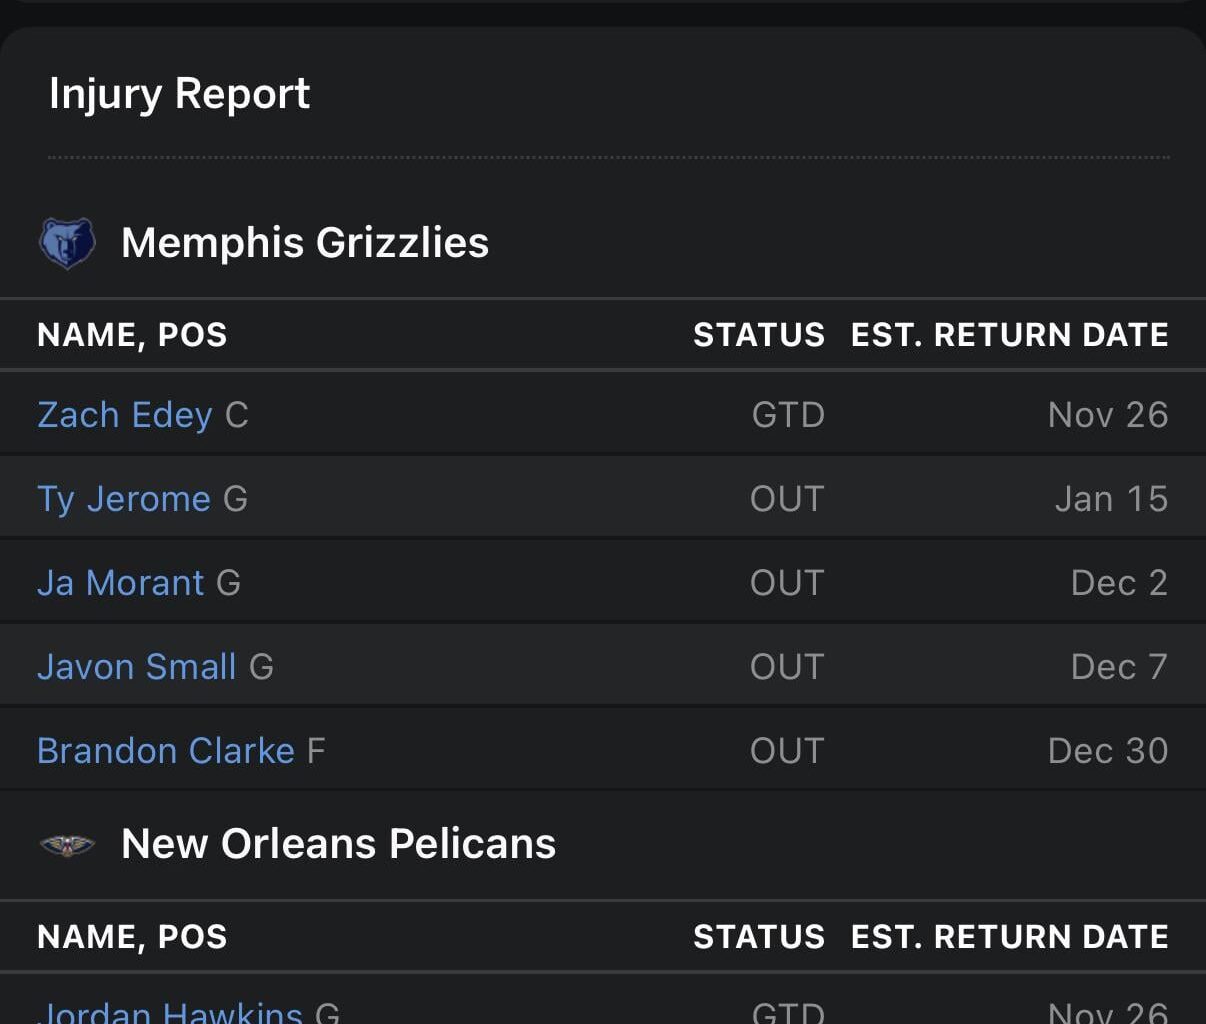Click the New Orleans Pelicans team logo

[66, 843]
